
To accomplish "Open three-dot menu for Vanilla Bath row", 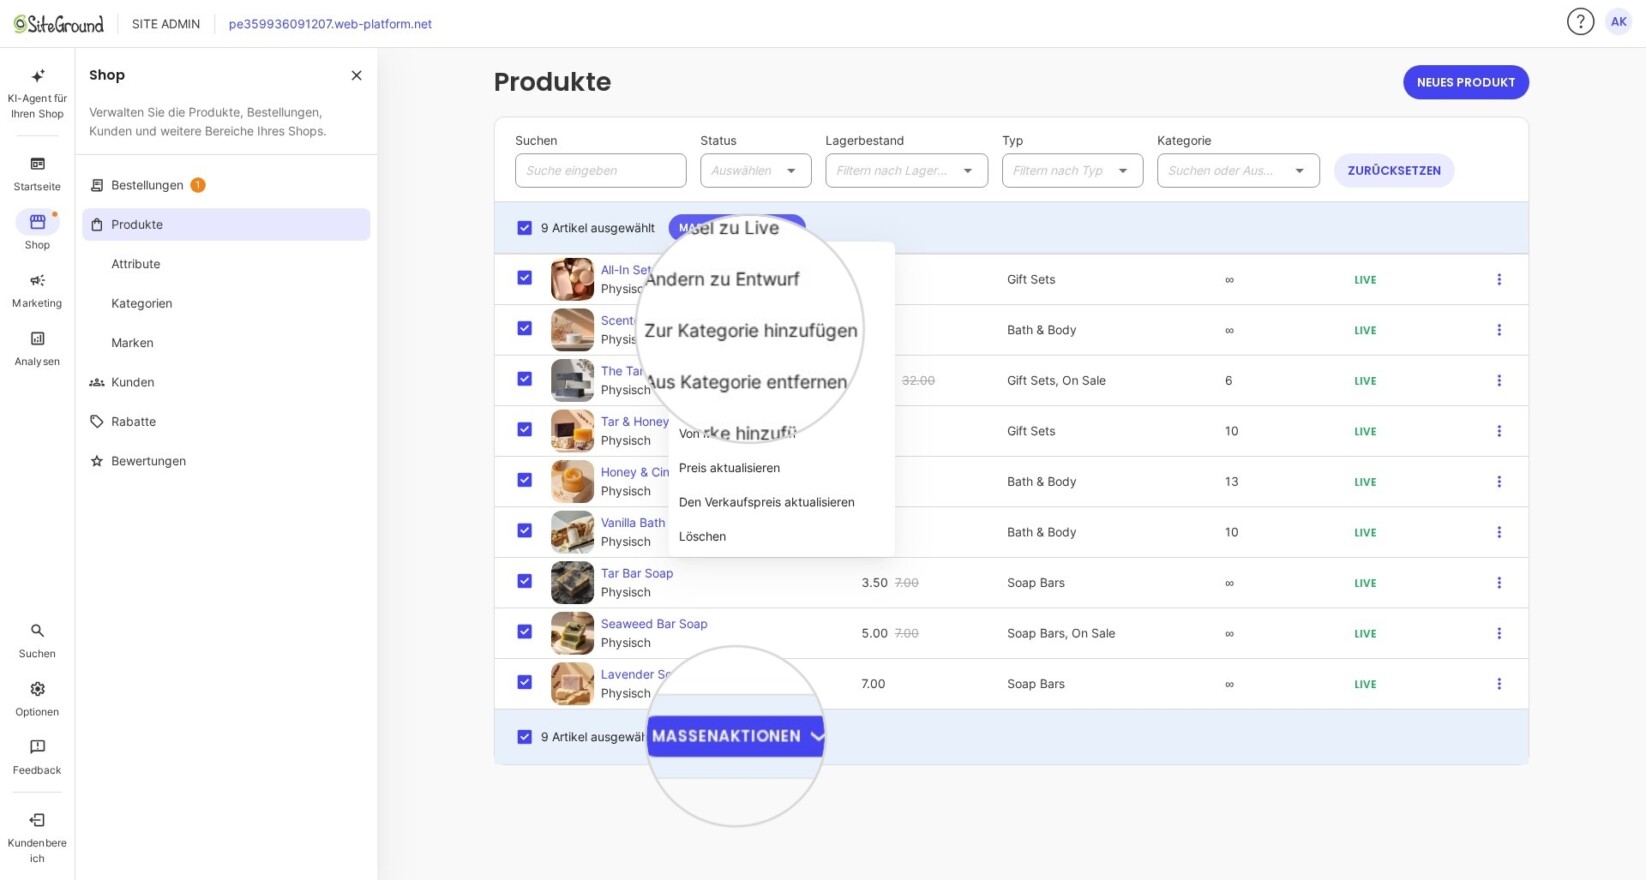I will point(1499,532).
